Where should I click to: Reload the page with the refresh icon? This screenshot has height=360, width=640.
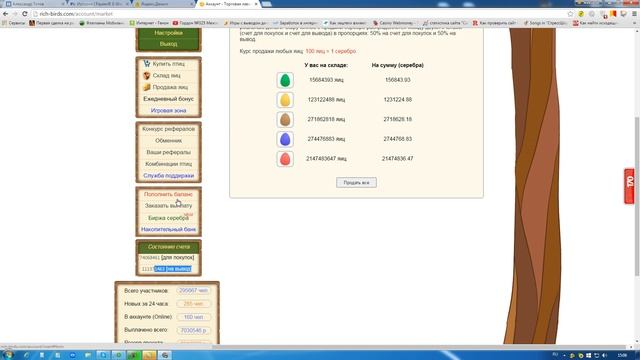point(24,14)
